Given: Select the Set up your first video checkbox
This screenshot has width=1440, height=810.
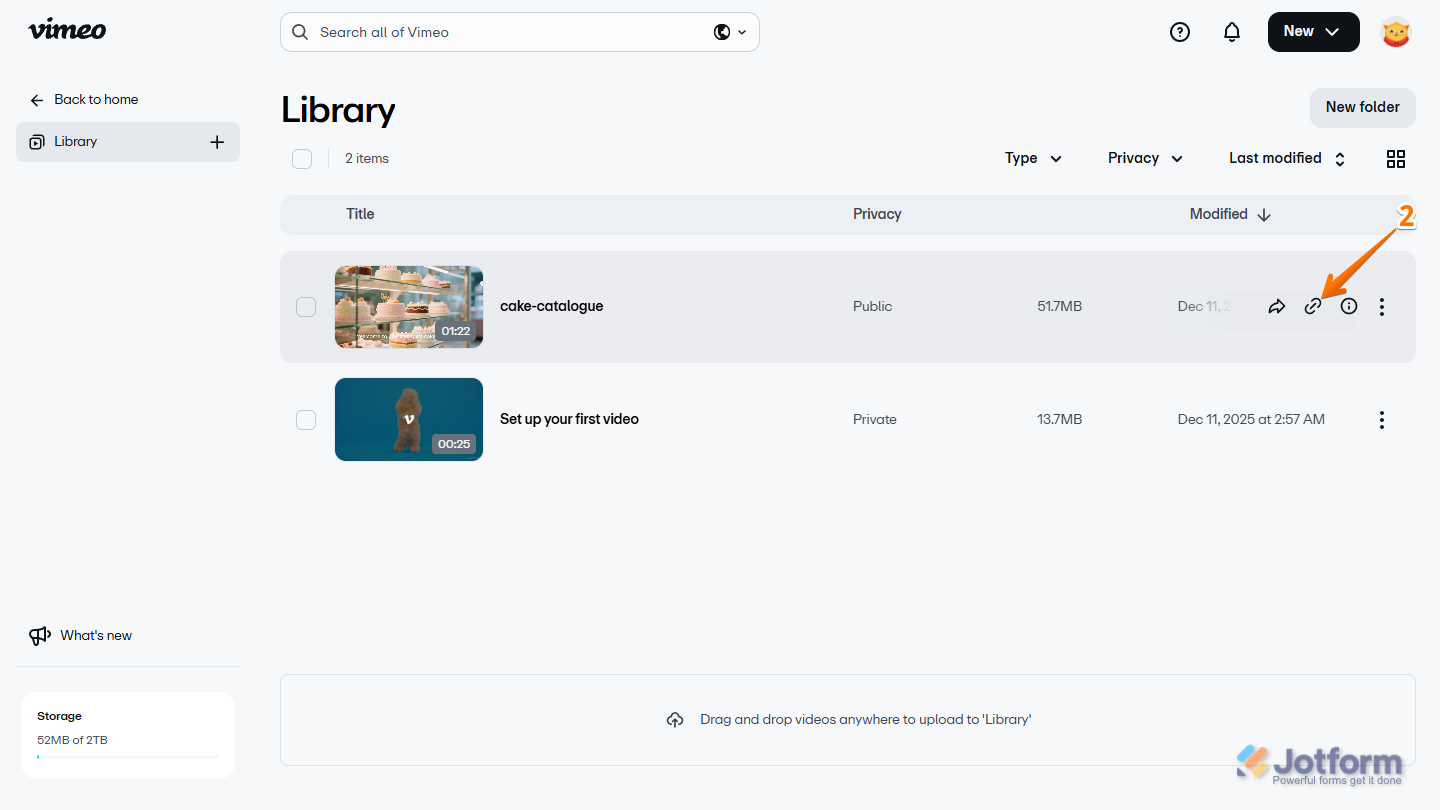Looking at the screenshot, I should (306, 419).
